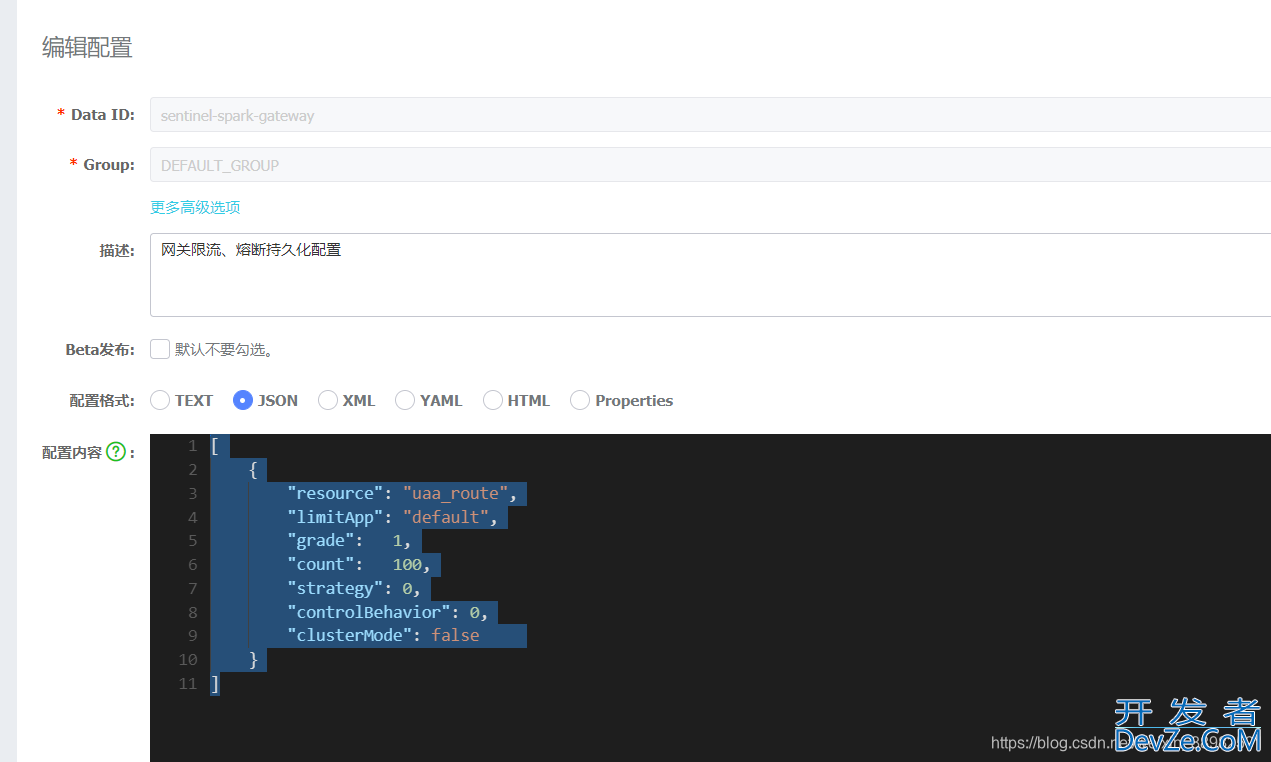Click the "count" key in line 6
The width and height of the screenshot is (1271, 762).
321,565
